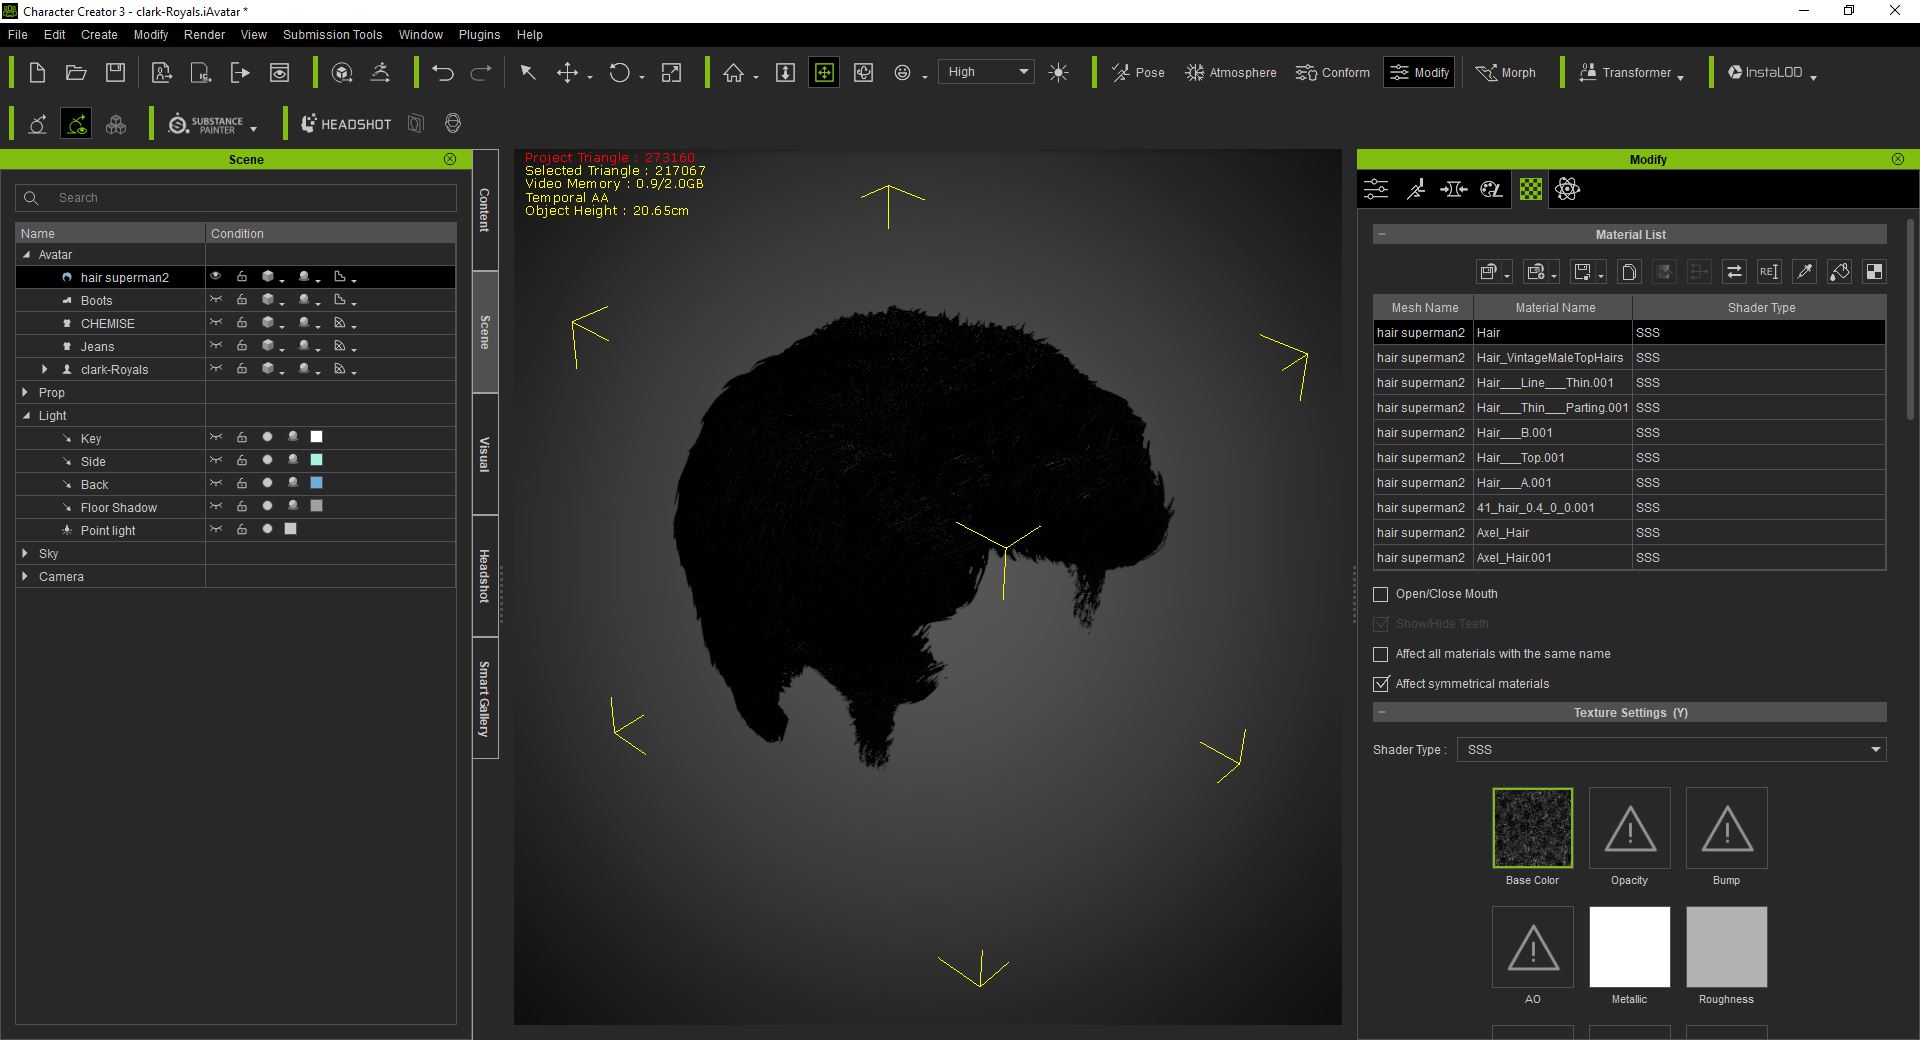Screen dimensions: 1920x1040
Task: Switch to the Content side tab
Action: 485,210
